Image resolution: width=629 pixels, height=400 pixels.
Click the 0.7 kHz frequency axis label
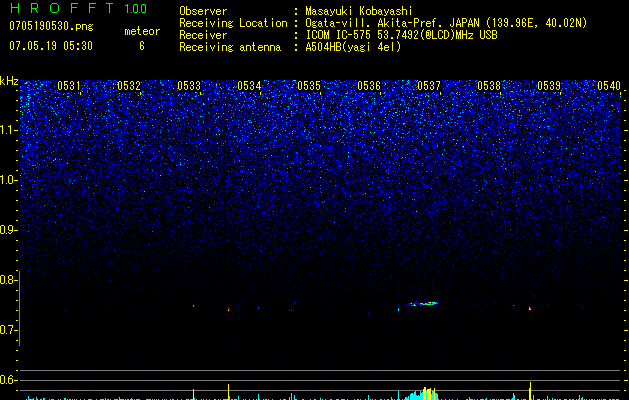tap(8, 330)
